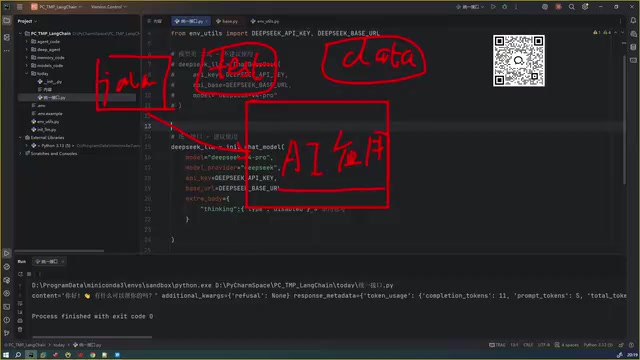Screen dimensions: 640x360
Task: Rerun the program in Run panel
Action: [20, 274]
